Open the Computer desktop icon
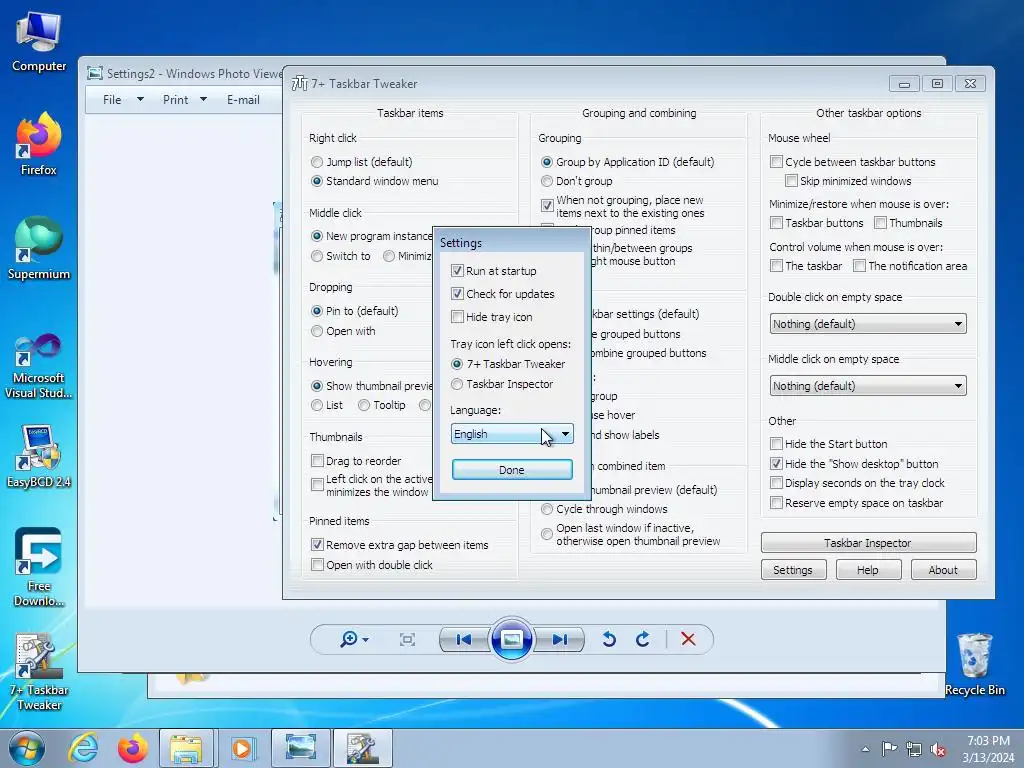The width and height of the screenshot is (1024, 768). coord(39,41)
